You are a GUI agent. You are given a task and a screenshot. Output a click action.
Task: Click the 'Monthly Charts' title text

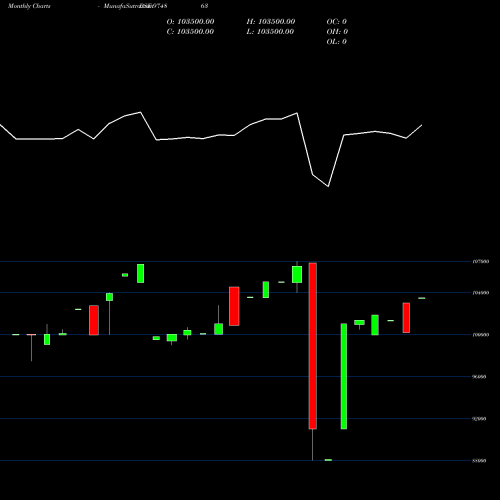click(x=29, y=6)
